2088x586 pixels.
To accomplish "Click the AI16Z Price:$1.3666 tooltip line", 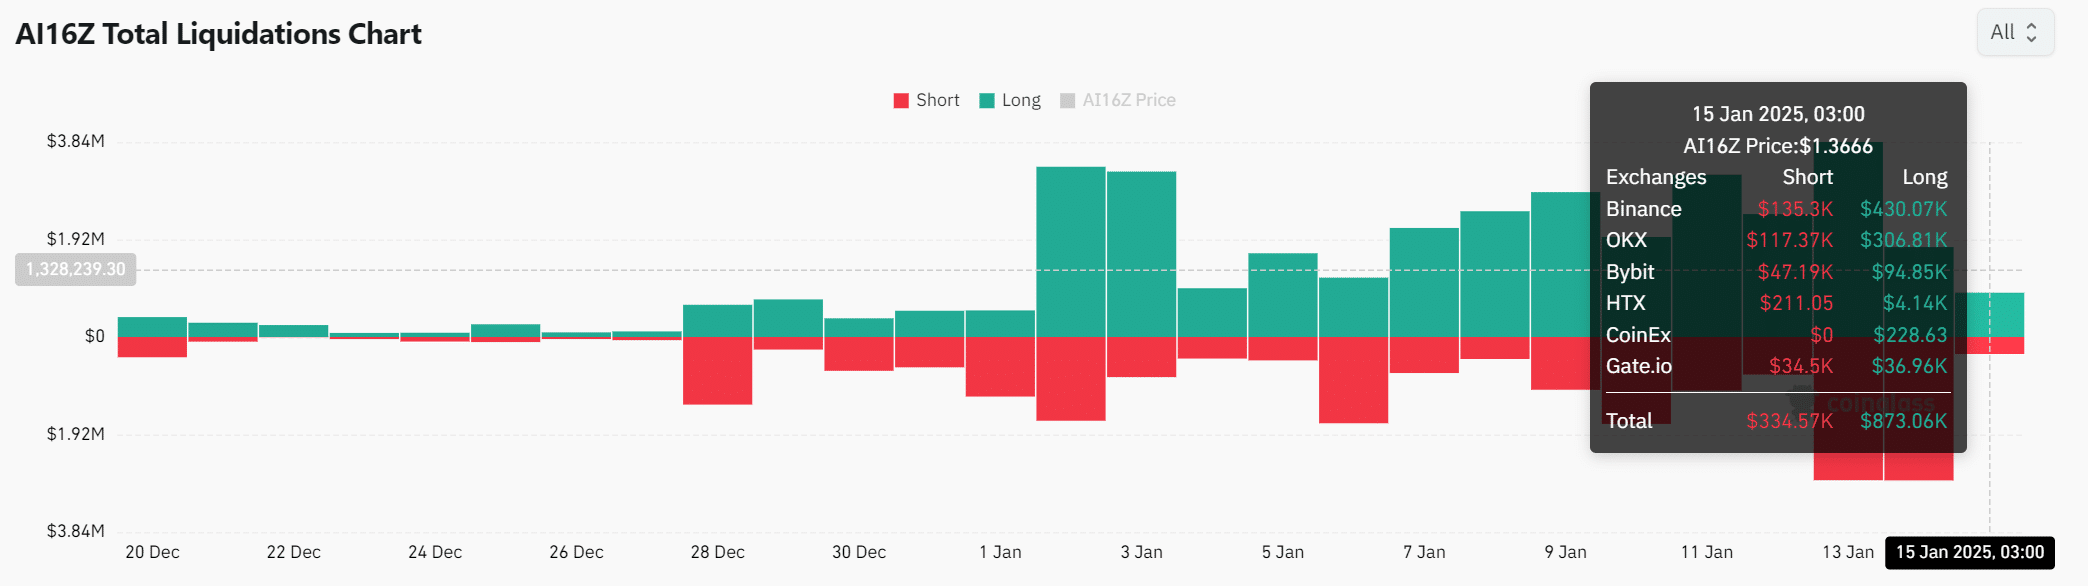I will pyautogui.click(x=1777, y=146).
